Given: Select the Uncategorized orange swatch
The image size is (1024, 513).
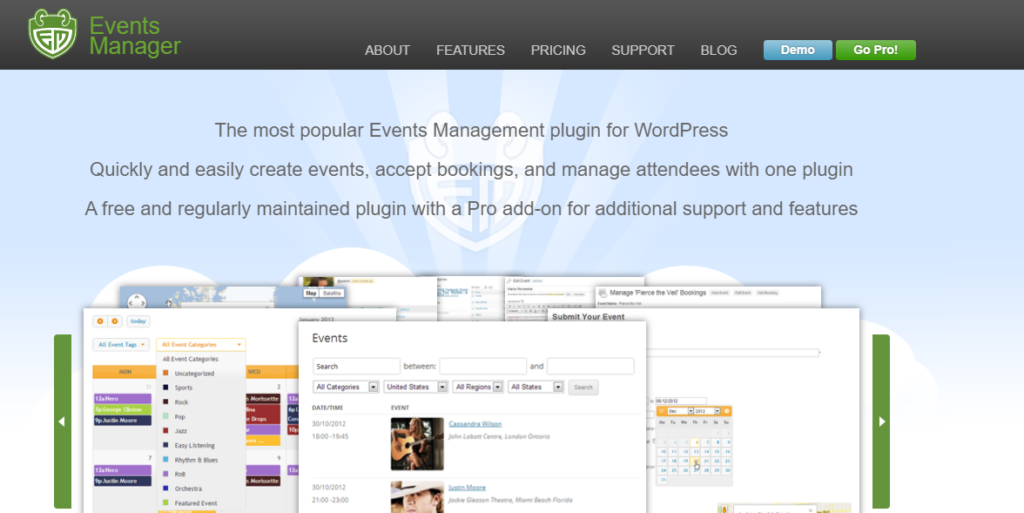Looking at the screenshot, I should point(165,373).
